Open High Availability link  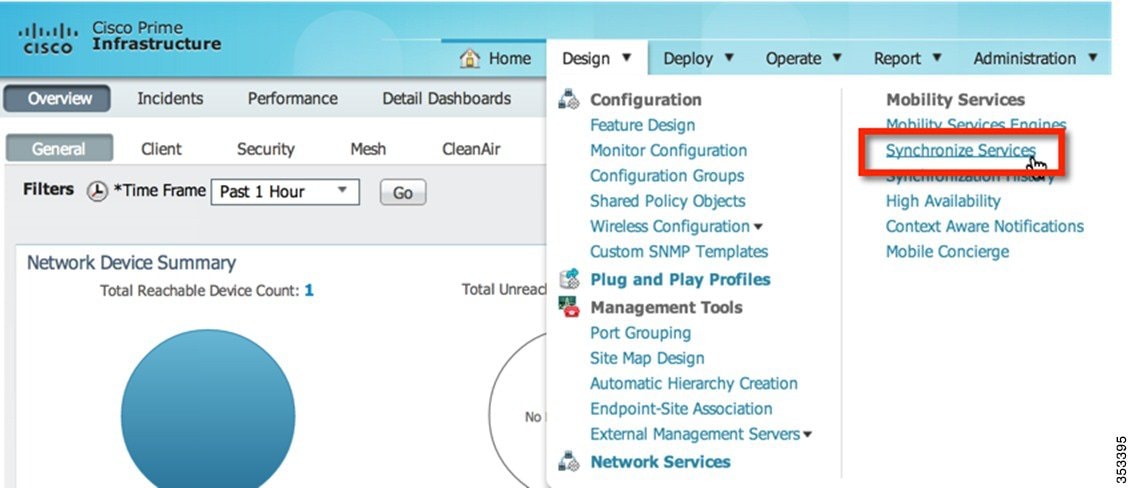coord(943,201)
